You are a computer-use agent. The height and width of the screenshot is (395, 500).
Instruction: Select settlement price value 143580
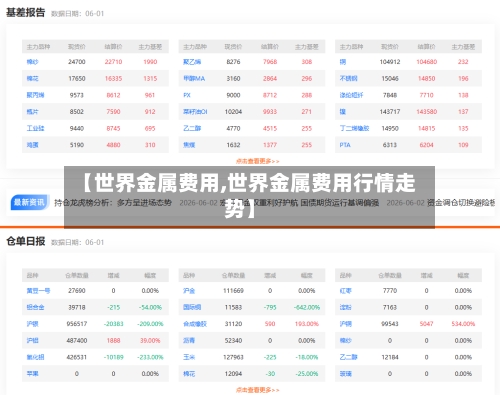click(x=426, y=112)
